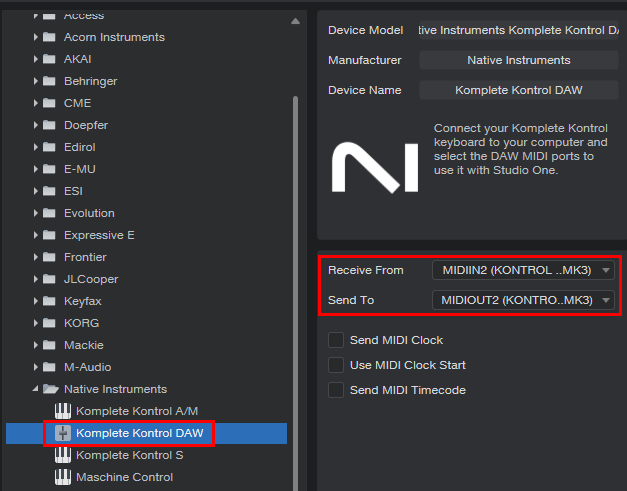This screenshot has height=491, width=627.
Task: Select the Evolution folder label
Action: tap(89, 213)
